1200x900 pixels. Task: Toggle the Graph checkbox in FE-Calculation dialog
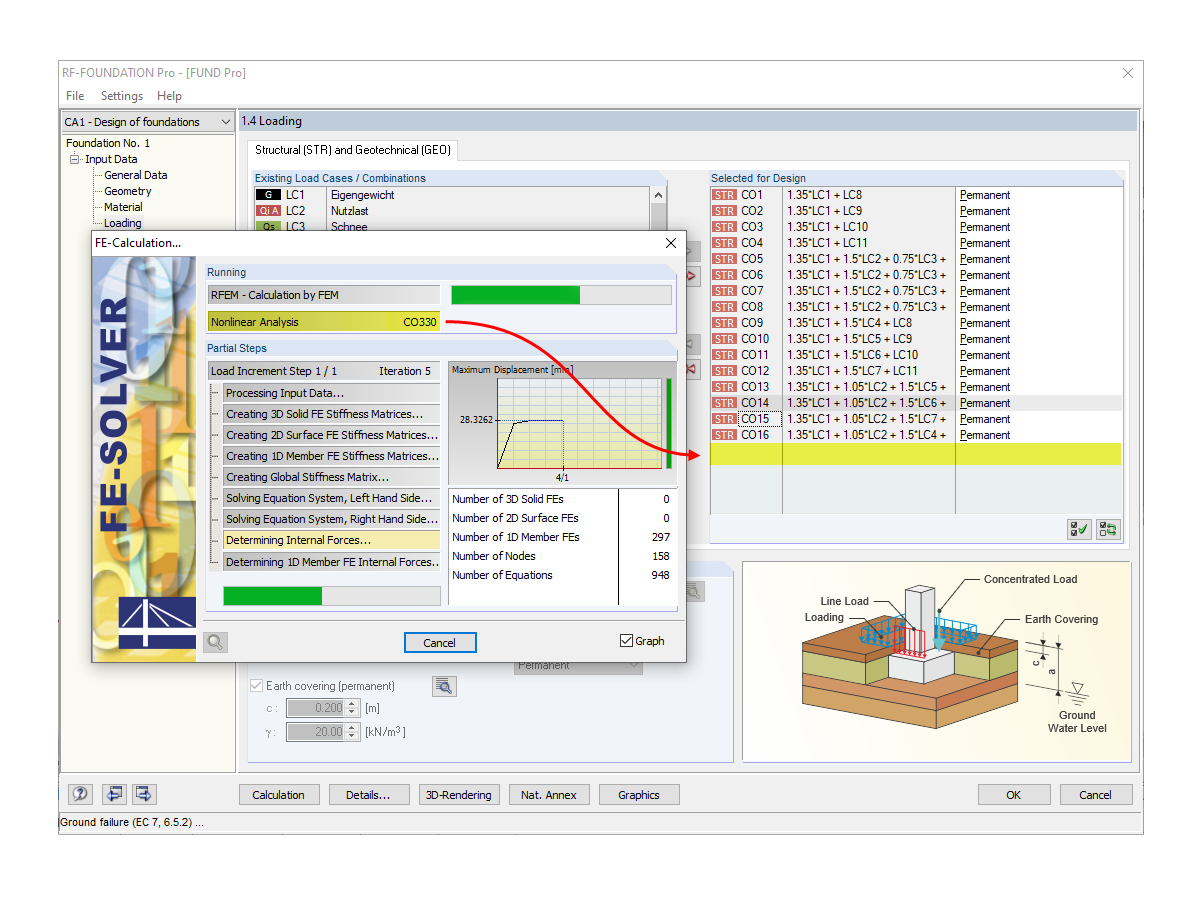pos(625,641)
